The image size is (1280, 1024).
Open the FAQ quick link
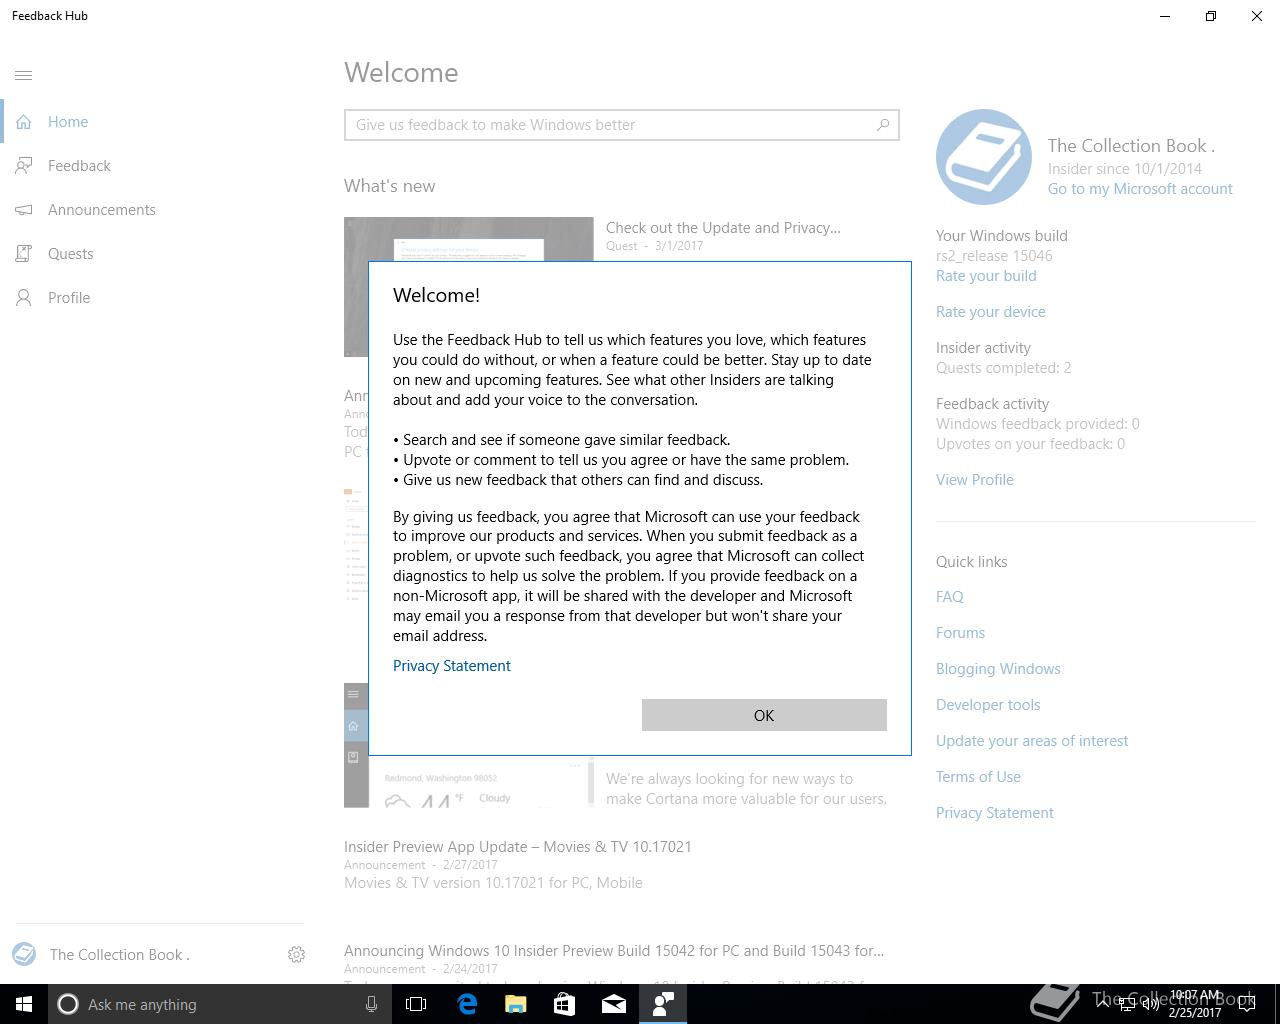click(950, 597)
